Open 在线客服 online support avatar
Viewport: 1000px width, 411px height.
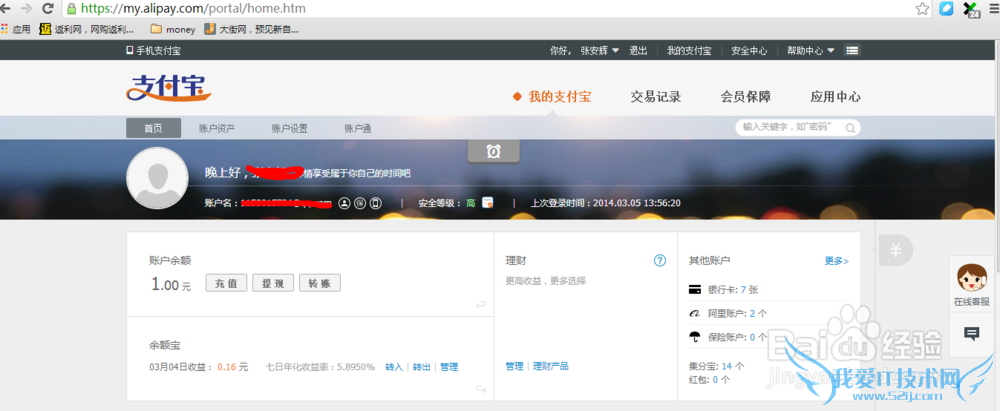coord(971,285)
